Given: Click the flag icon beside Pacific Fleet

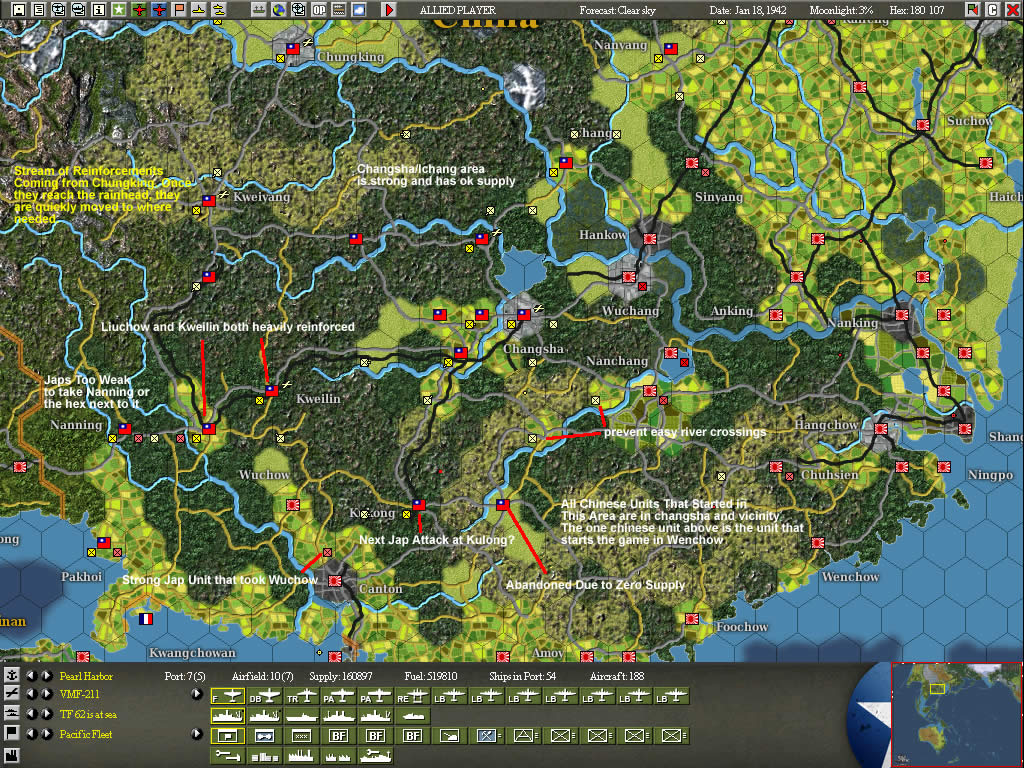Looking at the screenshot, I should [11, 733].
